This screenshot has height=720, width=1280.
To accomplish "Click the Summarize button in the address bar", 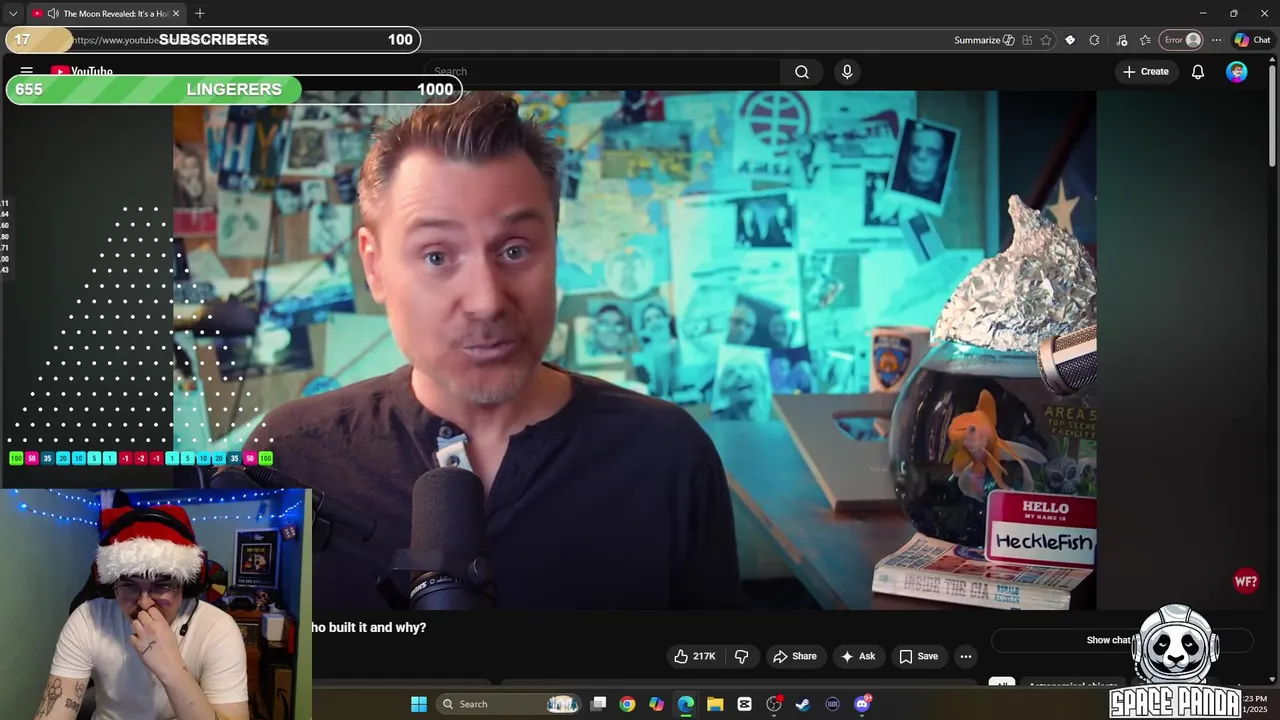I will click(984, 40).
